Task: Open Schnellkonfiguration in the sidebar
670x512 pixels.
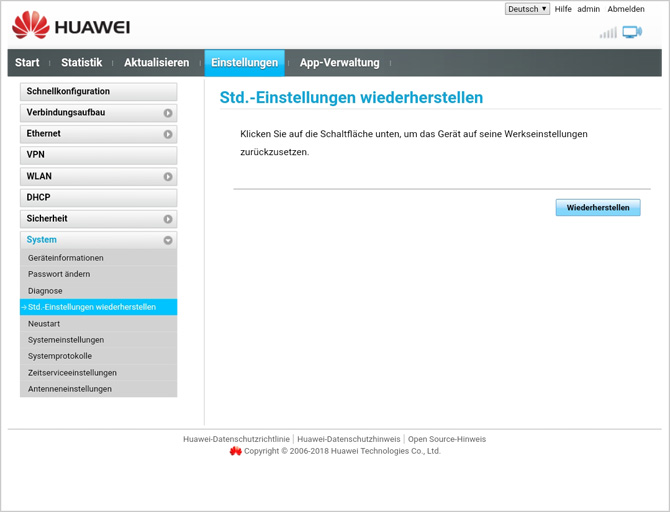Action: pyautogui.click(x=98, y=92)
